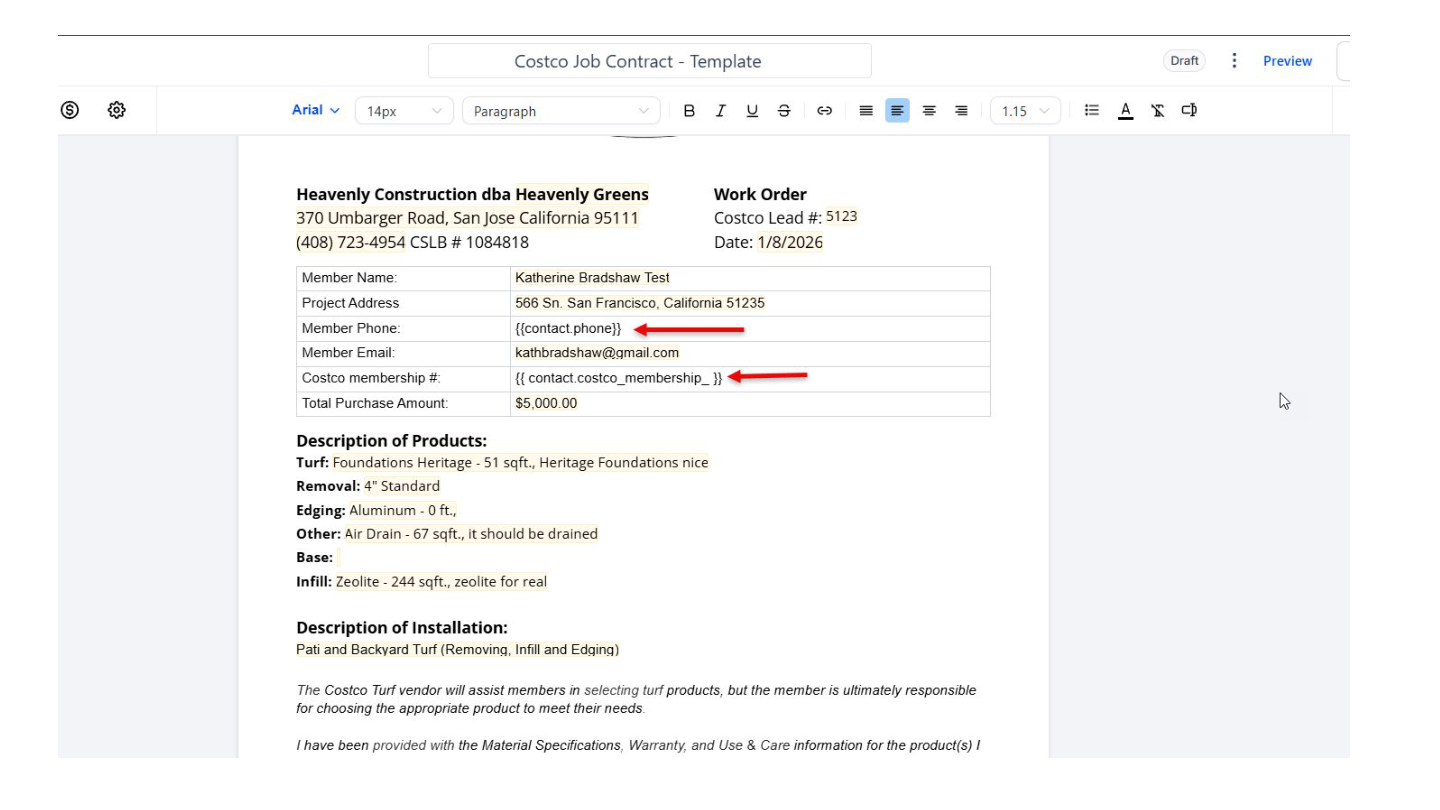The height and width of the screenshot is (810, 1440).
Task: Click the 4" Standard removal value
Action: (x=402, y=486)
